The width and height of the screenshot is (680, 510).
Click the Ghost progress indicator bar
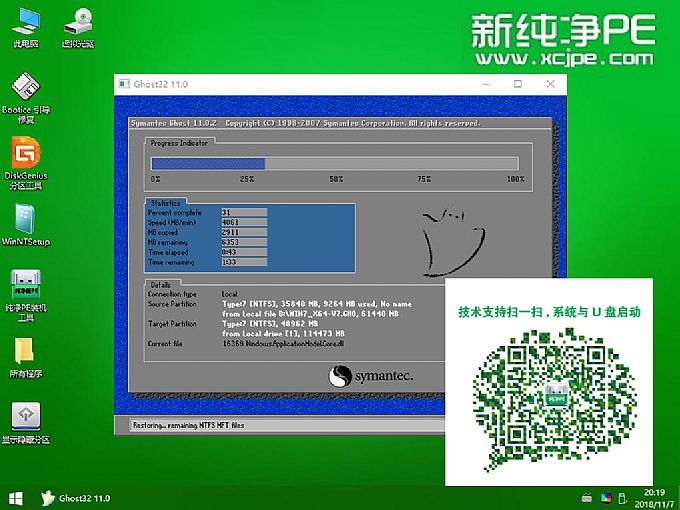click(x=335, y=164)
